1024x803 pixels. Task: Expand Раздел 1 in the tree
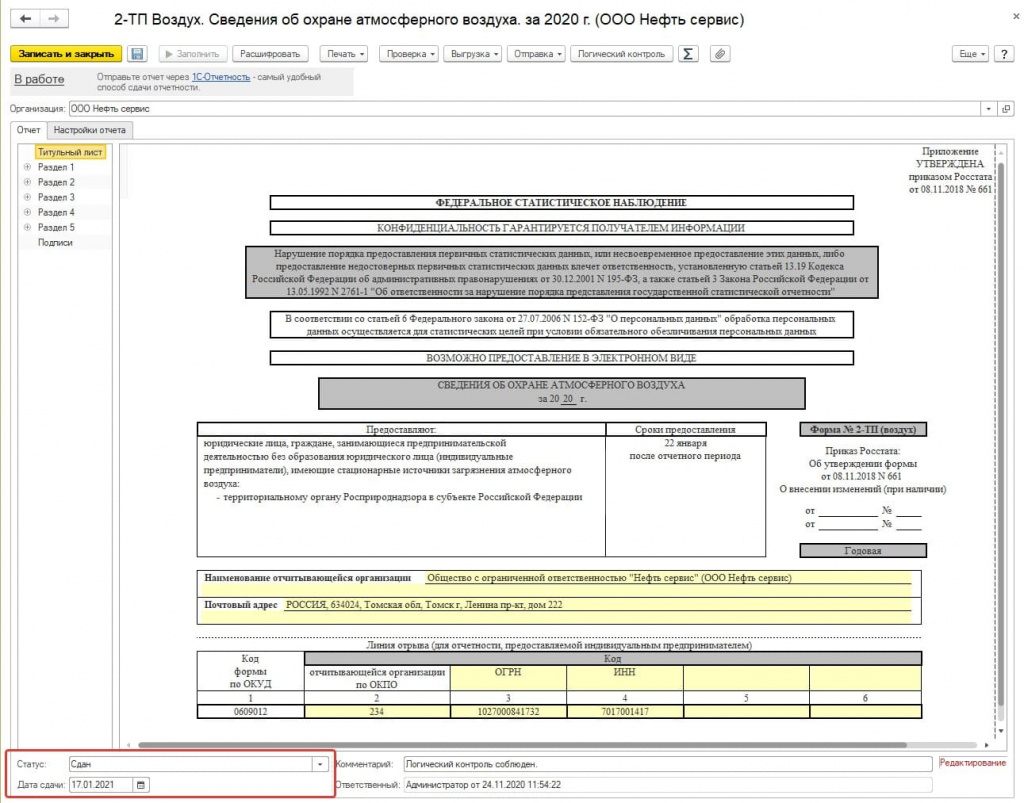pyautogui.click(x=27, y=167)
